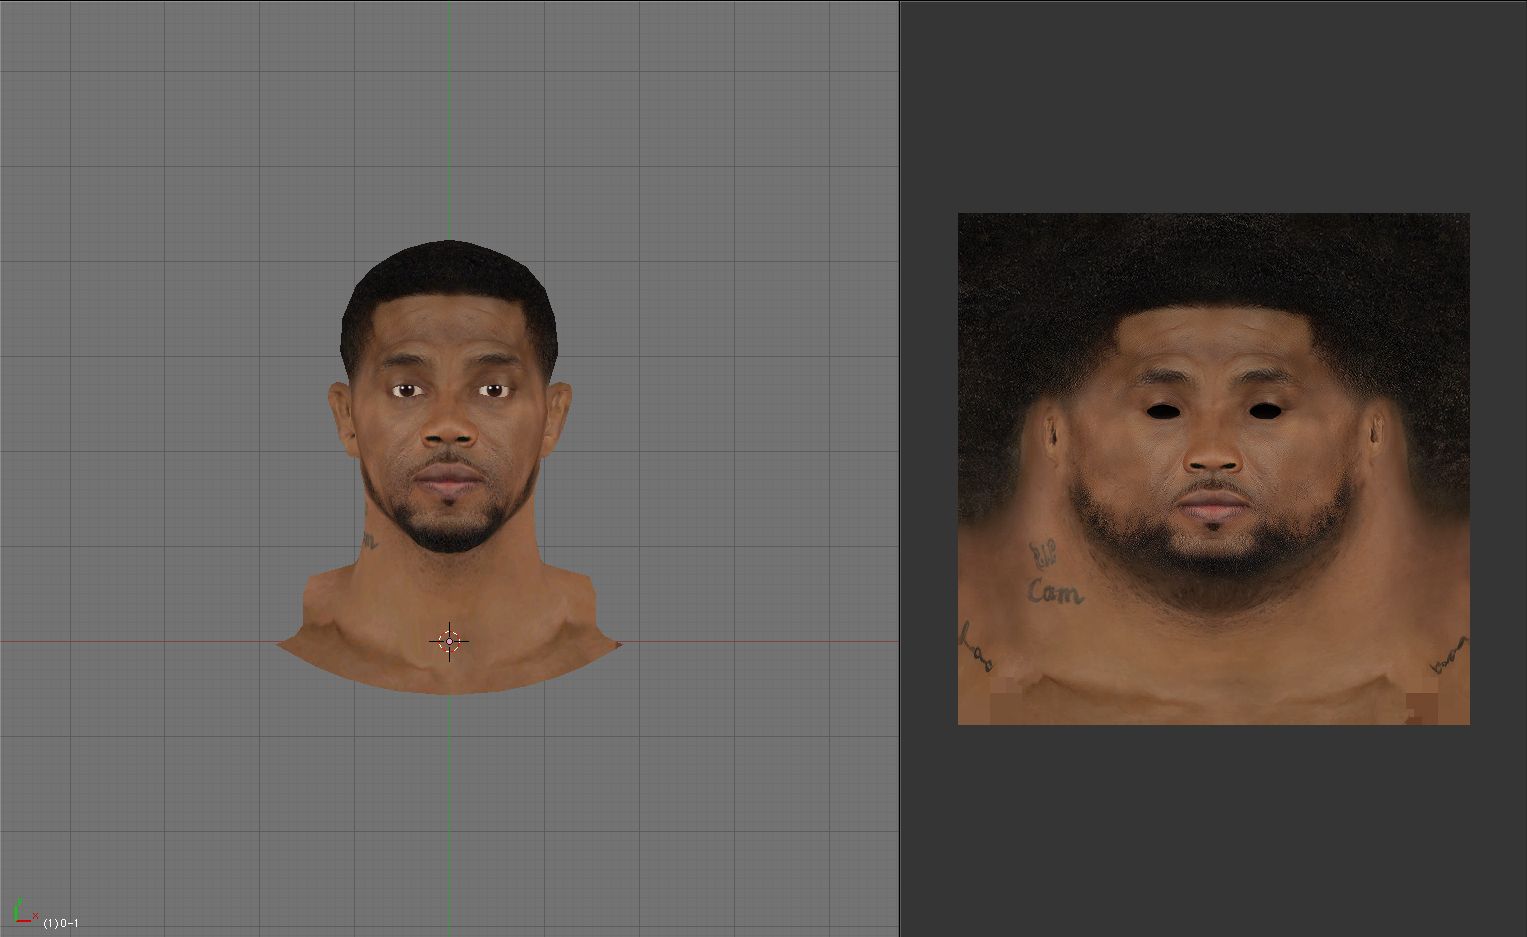Click the 3D model's eye on the viewer's left
Image resolution: width=1527 pixels, height=937 pixels.
[x=405, y=390]
